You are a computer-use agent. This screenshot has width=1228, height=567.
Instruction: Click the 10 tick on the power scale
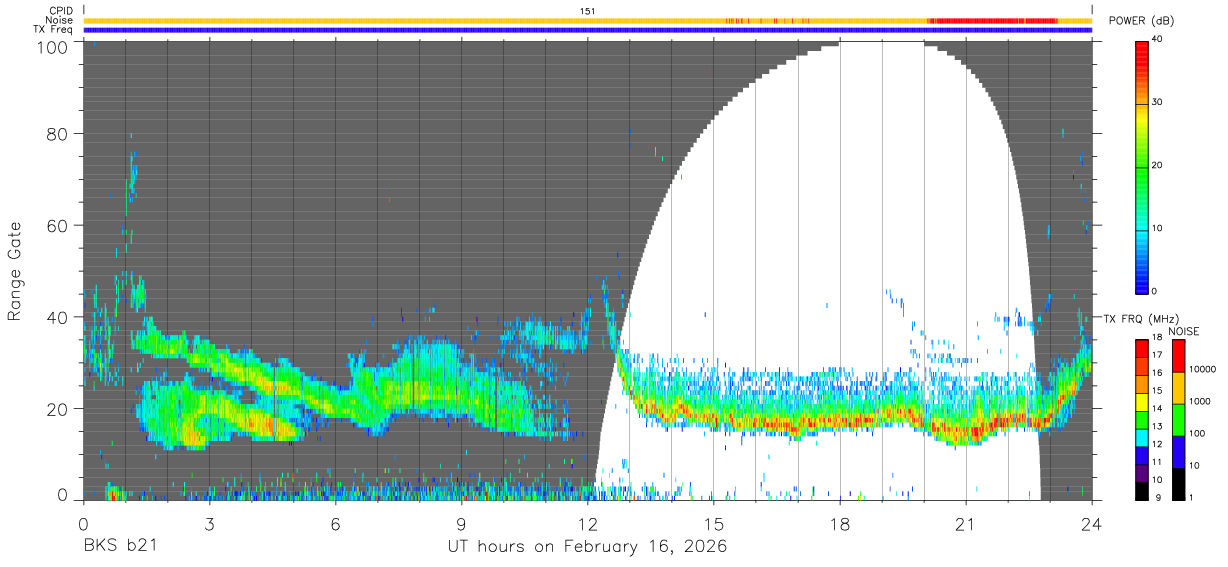click(x=1158, y=228)
